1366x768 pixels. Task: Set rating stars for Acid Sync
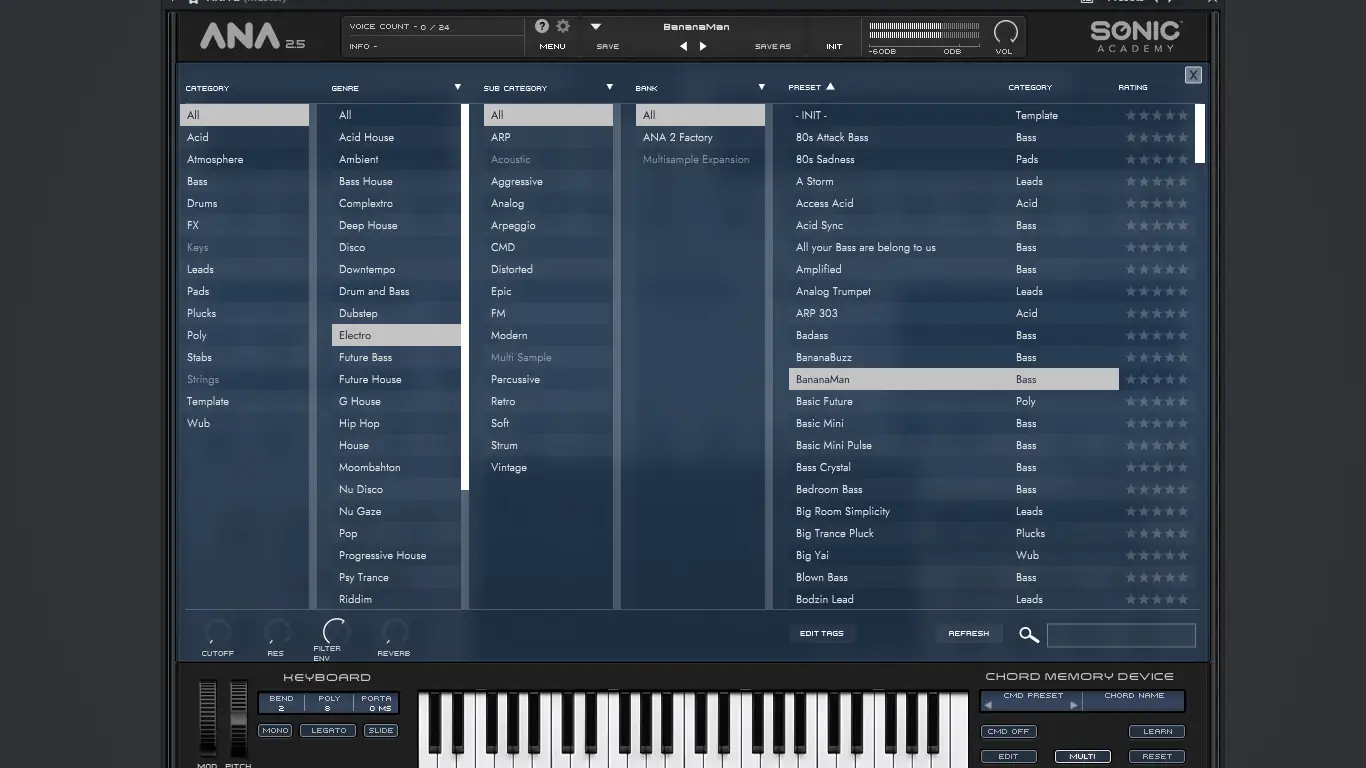point(1157,225)
